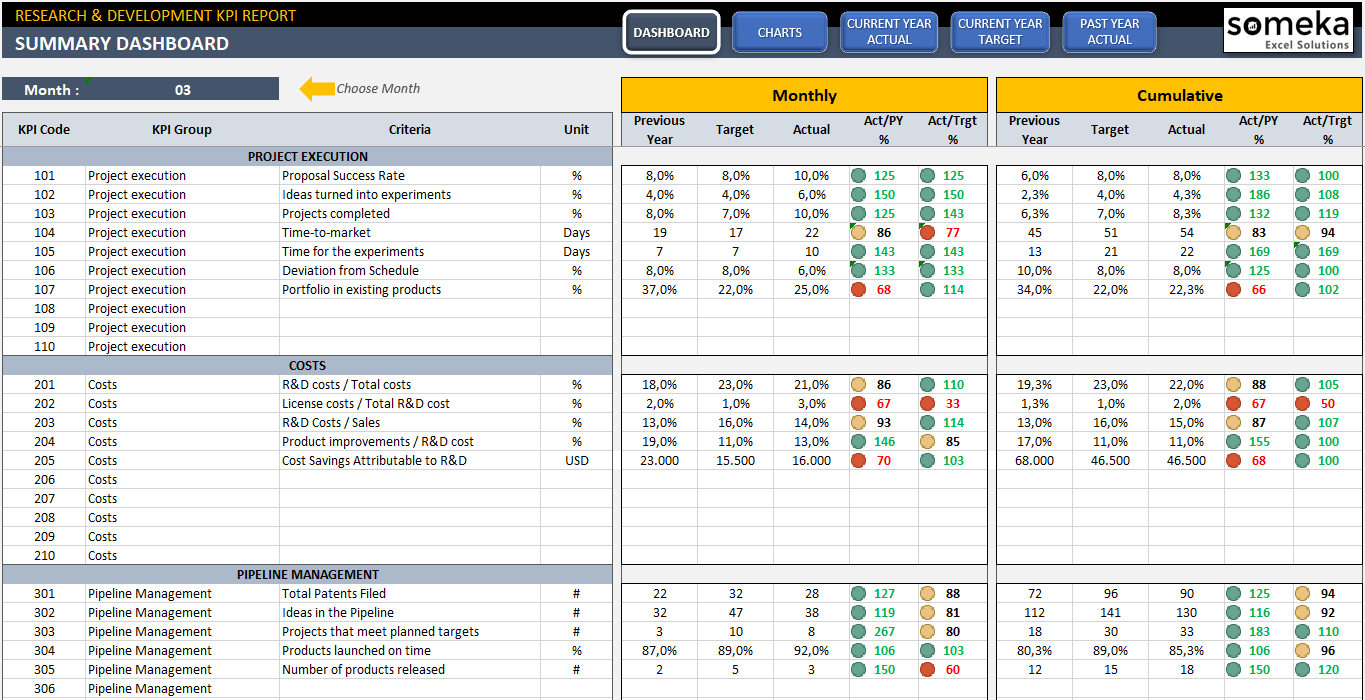Click the green indicator beside Proposal Success Rate

857,175
